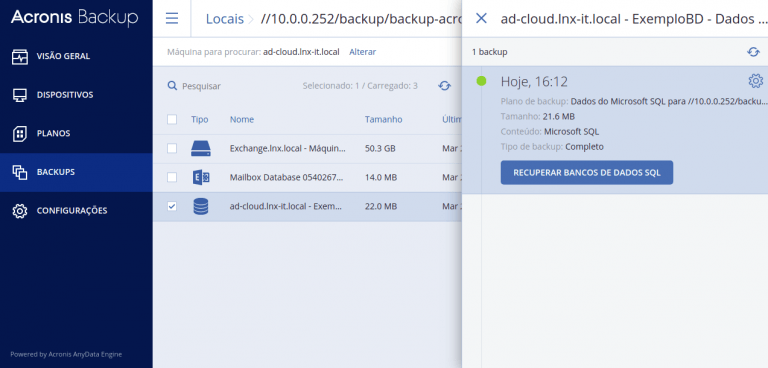768x368 pixels.
Task: Sort by Nome column header
Action: [242, 119]
